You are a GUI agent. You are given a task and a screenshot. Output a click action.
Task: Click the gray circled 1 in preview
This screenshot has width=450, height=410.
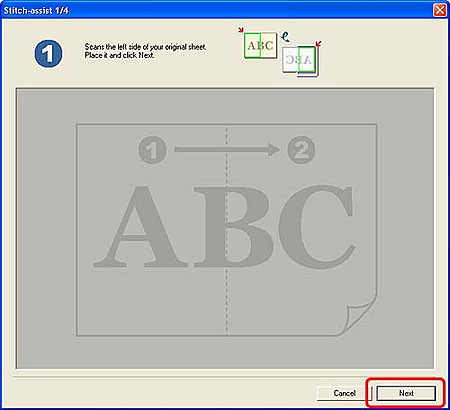point(153,149)
